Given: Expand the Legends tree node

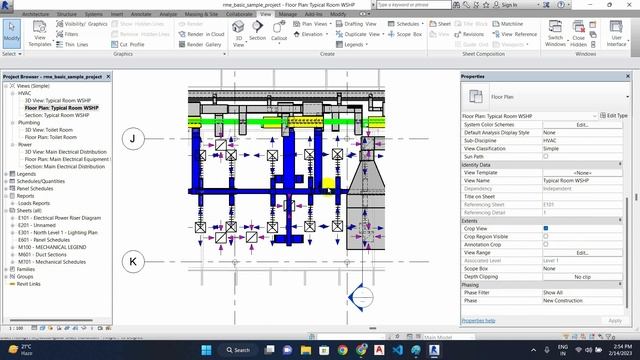Looking at the screenshot, I should click(6, 174).
